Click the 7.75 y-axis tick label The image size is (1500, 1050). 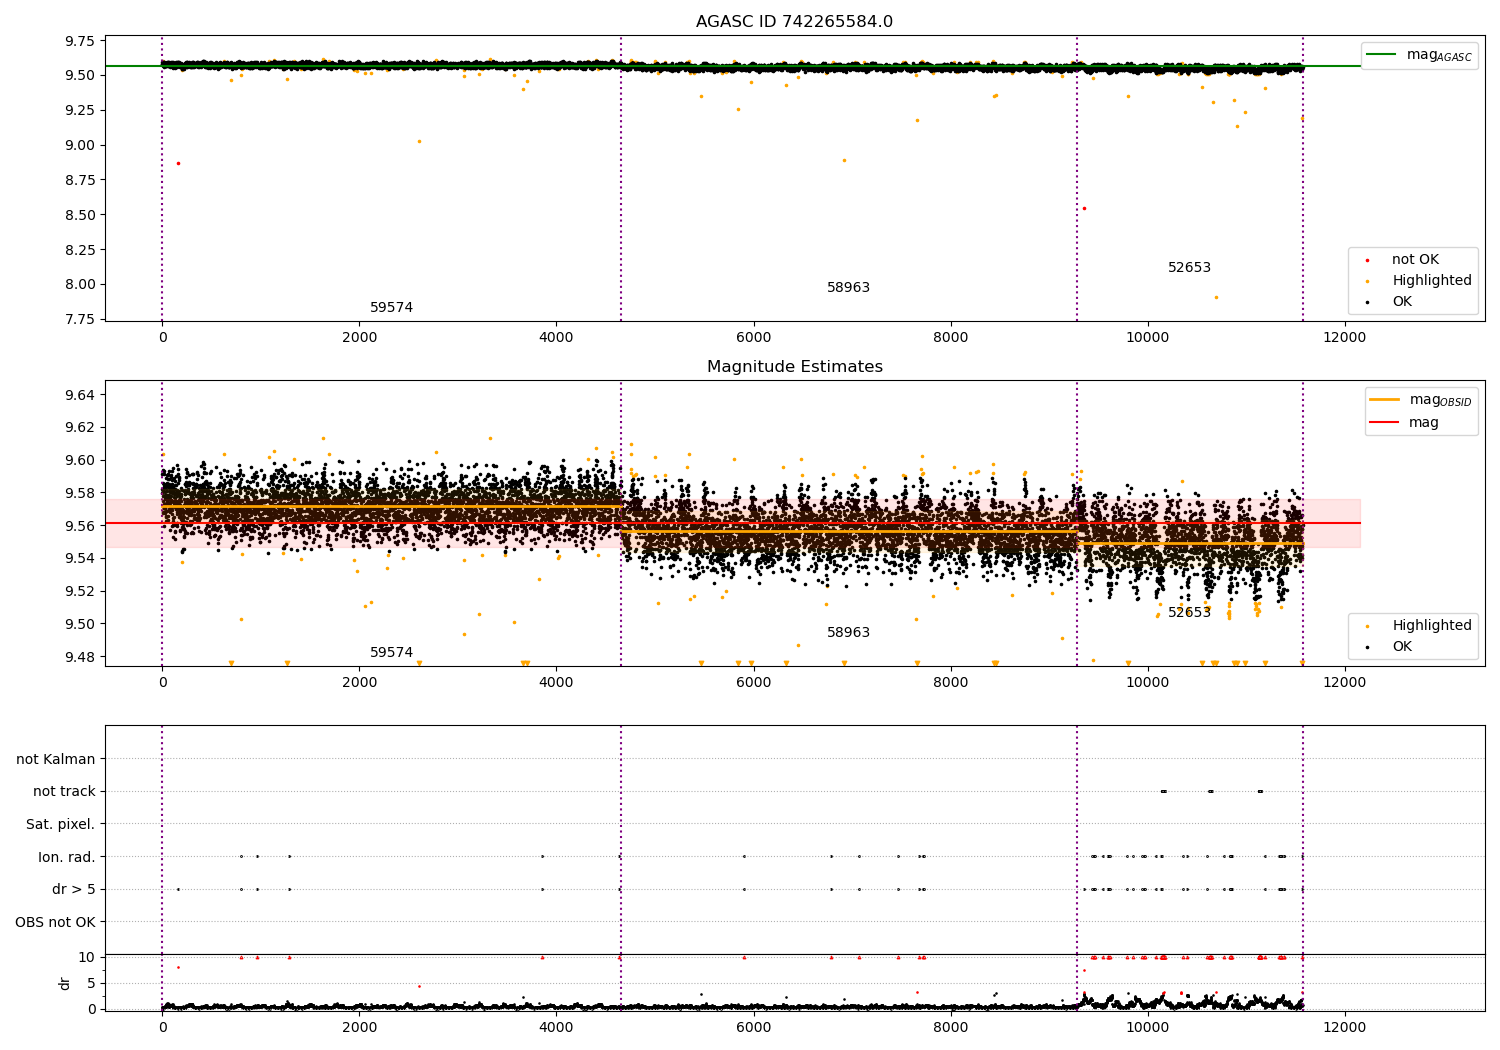[x=79, y=320]
